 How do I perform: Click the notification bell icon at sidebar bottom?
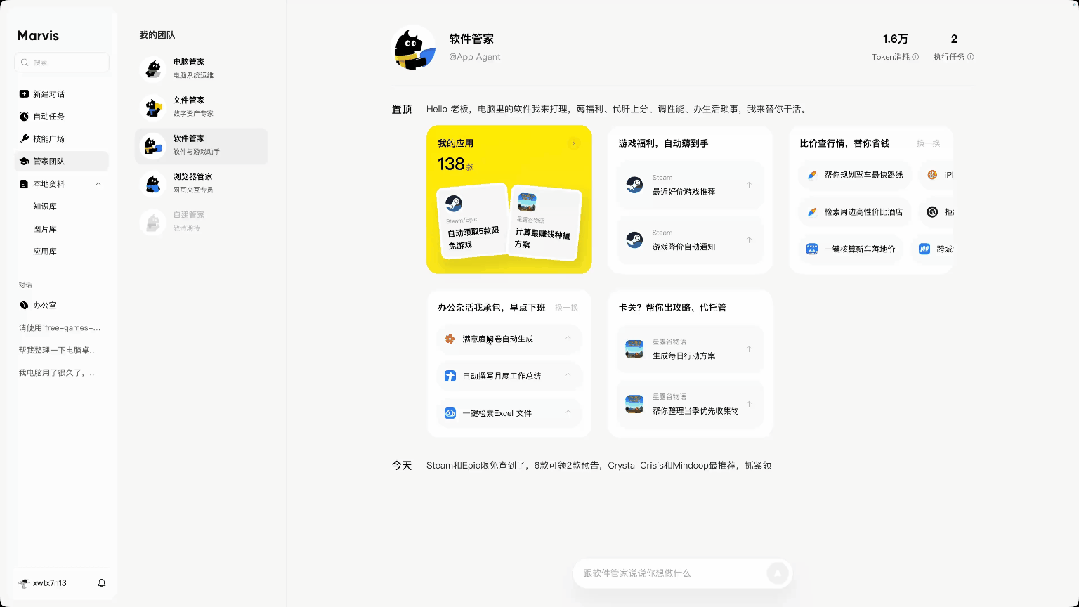[x=101, y=583]
